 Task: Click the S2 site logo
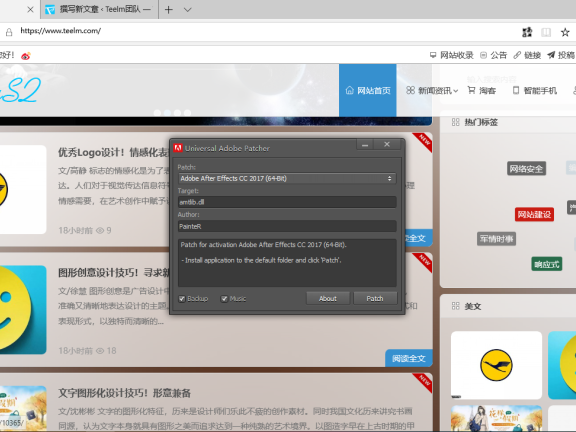[x=20, y=90]
